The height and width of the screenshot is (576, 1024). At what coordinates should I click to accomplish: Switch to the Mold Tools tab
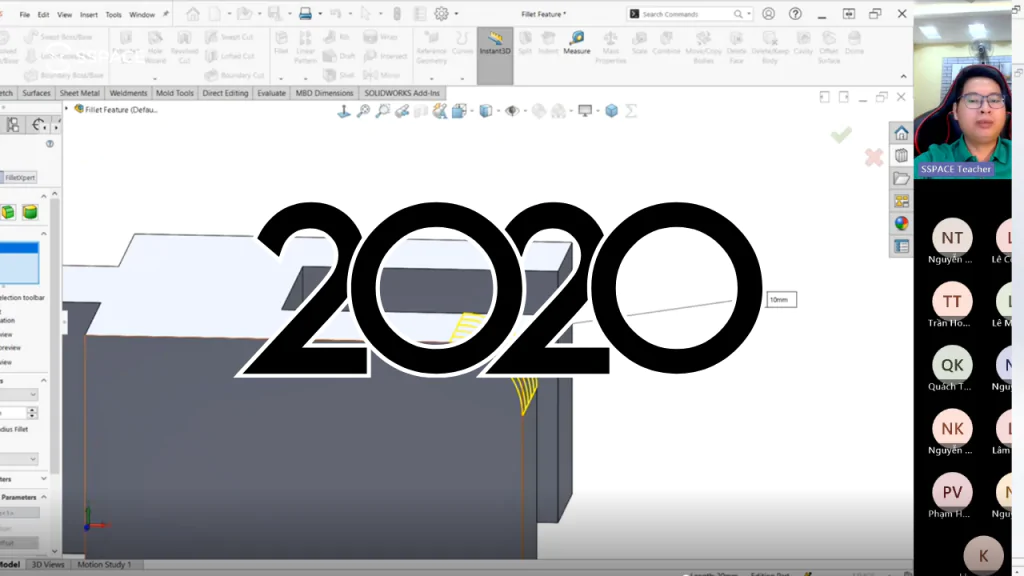tap(174, 93)
